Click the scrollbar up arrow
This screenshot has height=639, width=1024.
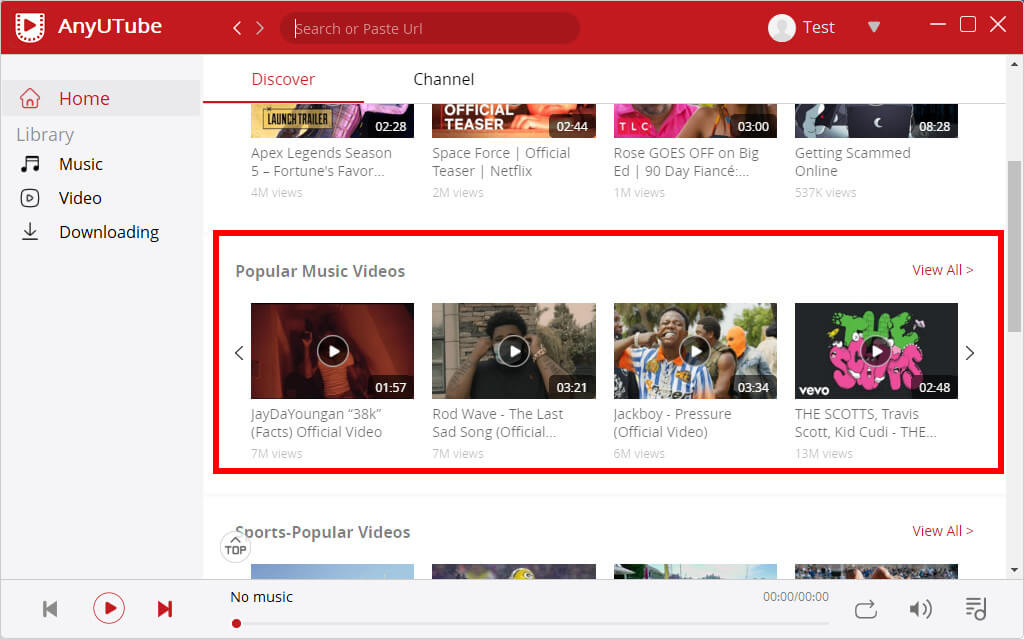point(1014,65)
